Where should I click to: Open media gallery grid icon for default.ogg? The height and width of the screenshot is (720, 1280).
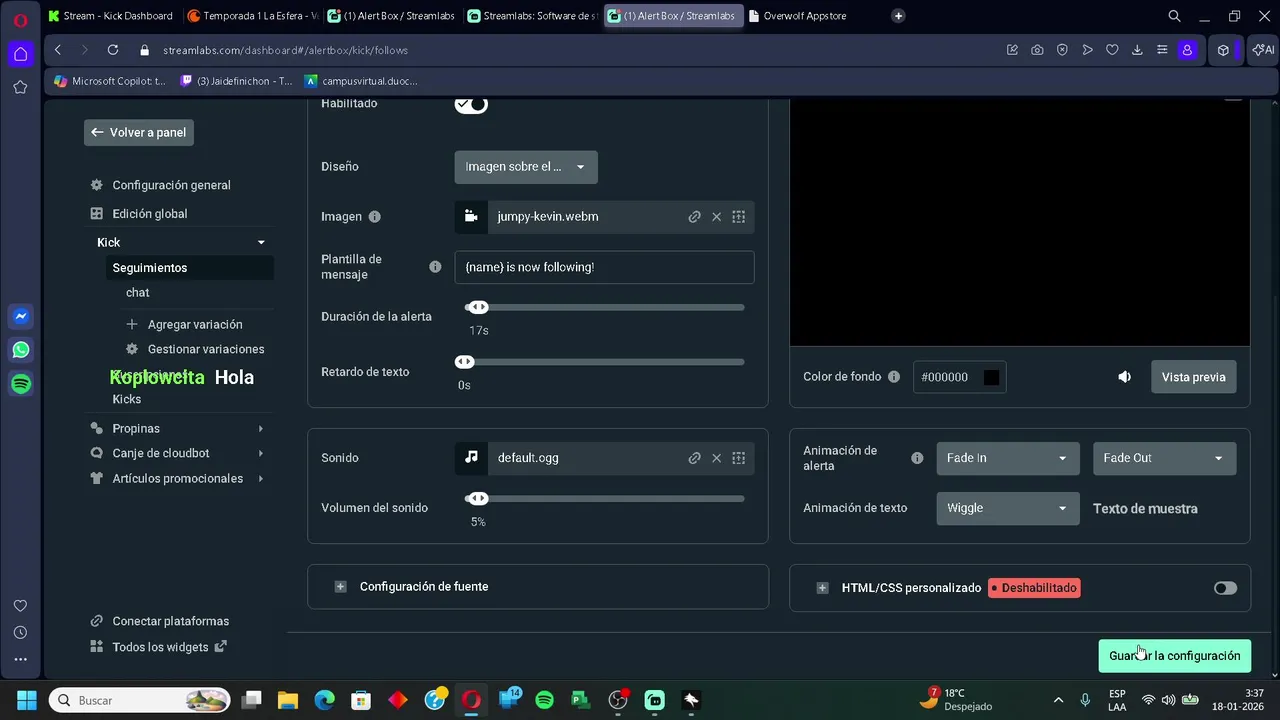click(738, 458)
